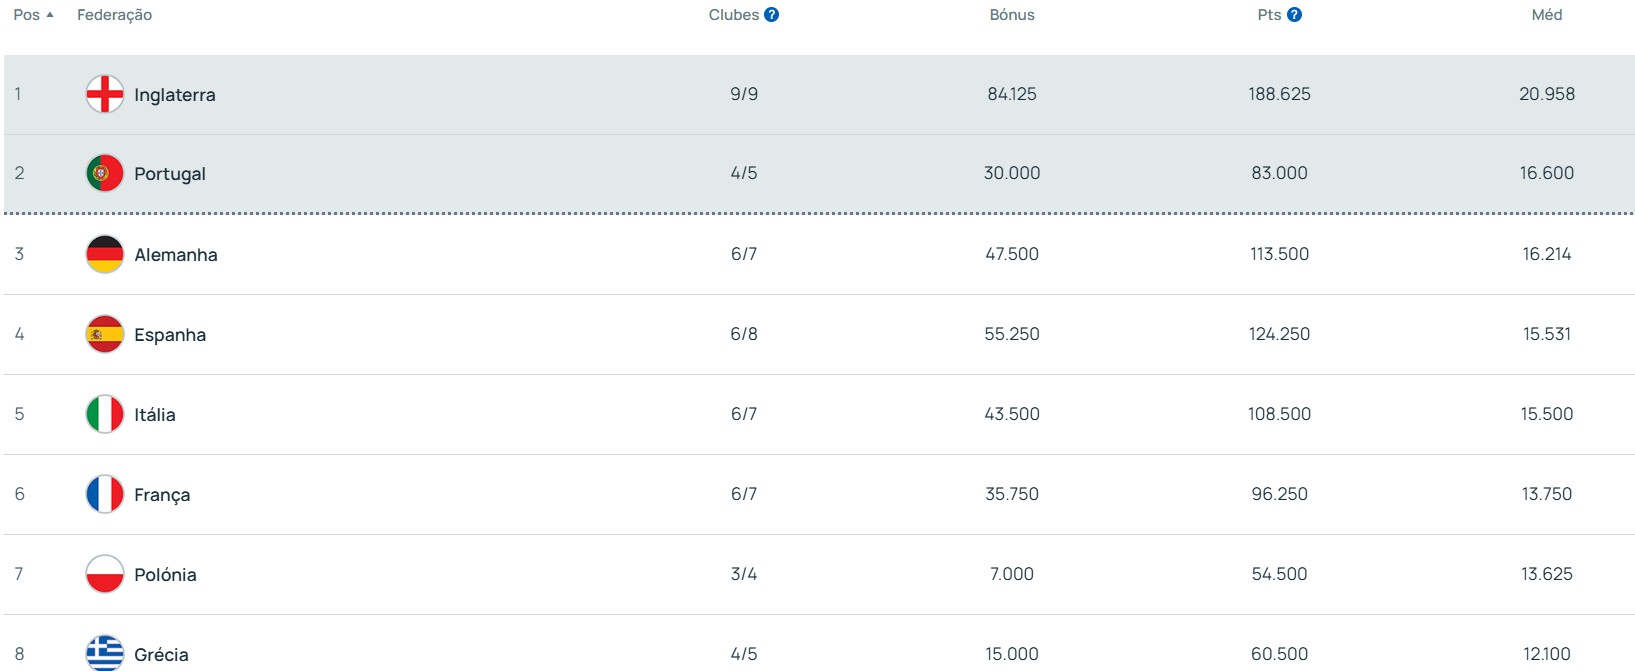
Task: Click the England flag icon
Action: tap(105, 94)
